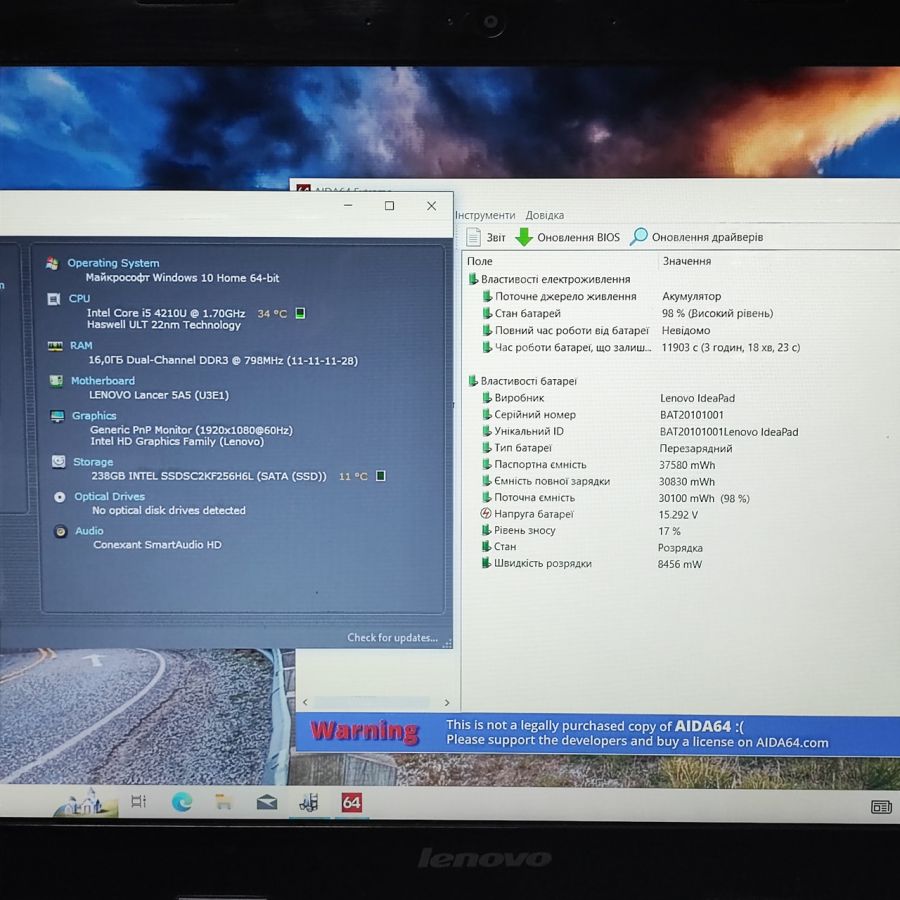Click the Оновлення BIOS toolbar label
The width and height of the screenshot is (900, 900).
pos(579,237)
